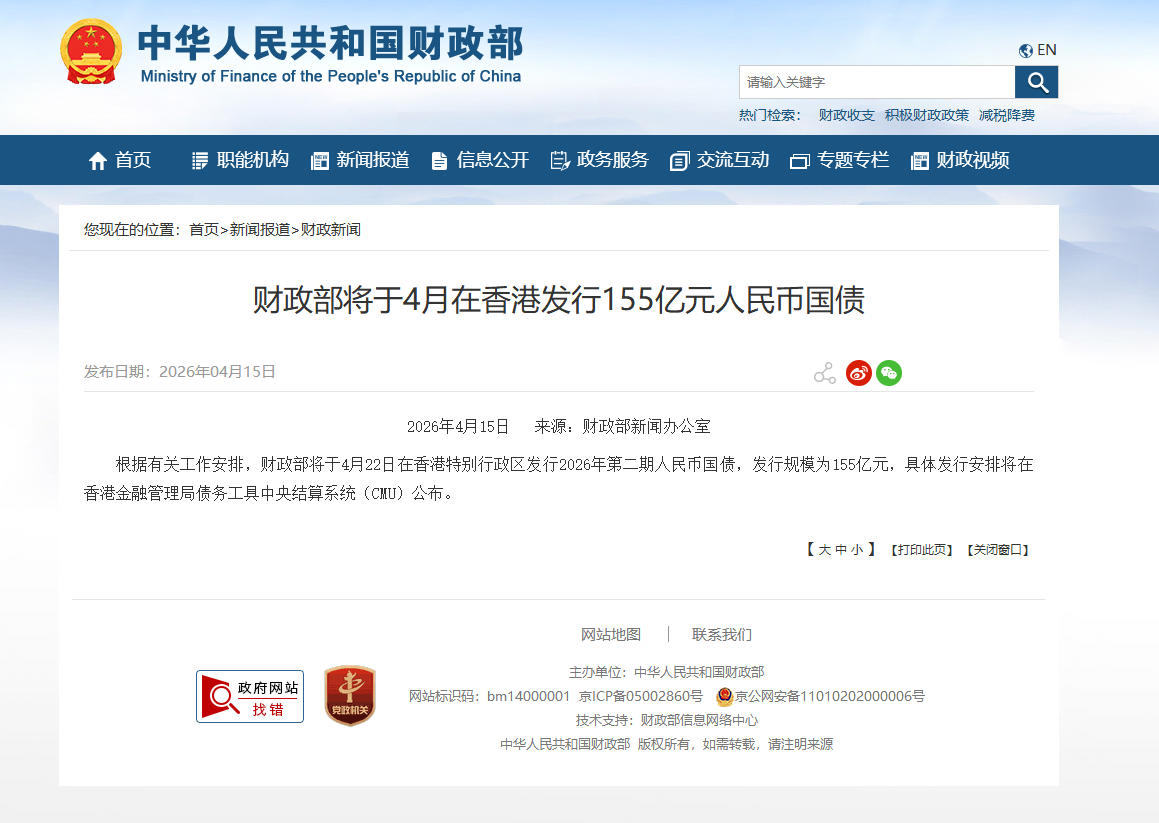This screenshot has height=823, width=1159.
Task: Click the 关闭窗口 close link
Action: tap(997, 549)
